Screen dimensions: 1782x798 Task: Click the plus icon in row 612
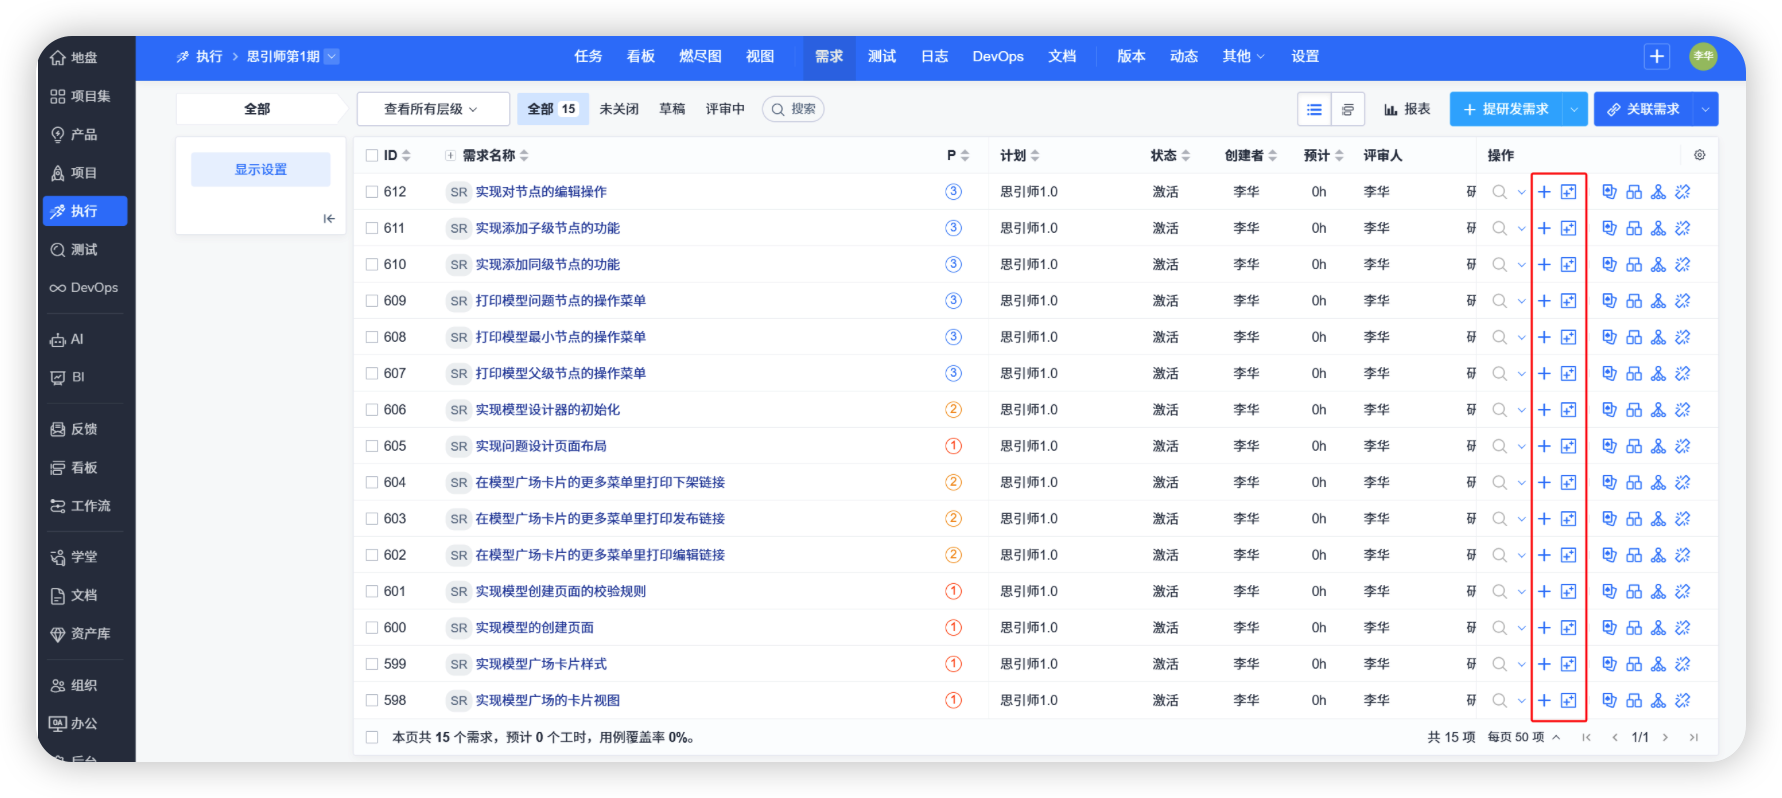(1544, 192)
